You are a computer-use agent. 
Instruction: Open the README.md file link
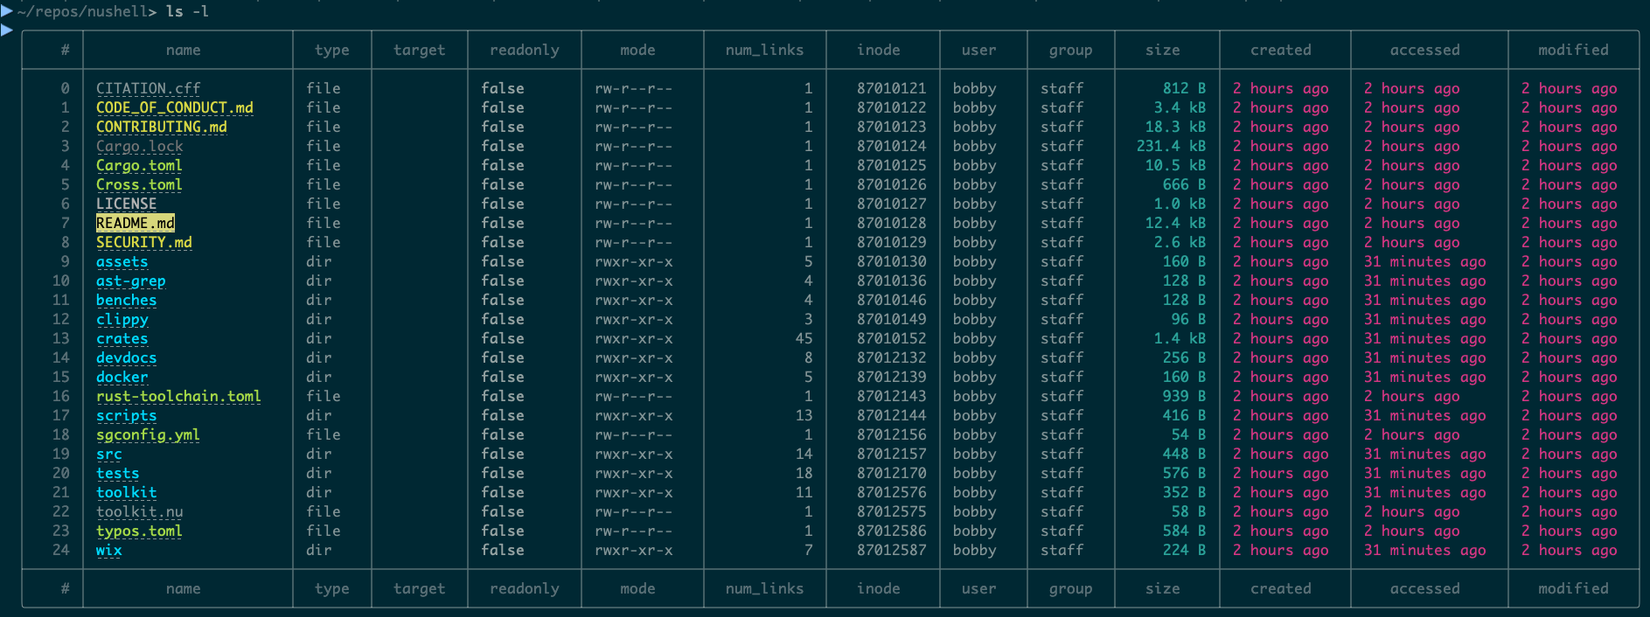click(x=135, y=223)
